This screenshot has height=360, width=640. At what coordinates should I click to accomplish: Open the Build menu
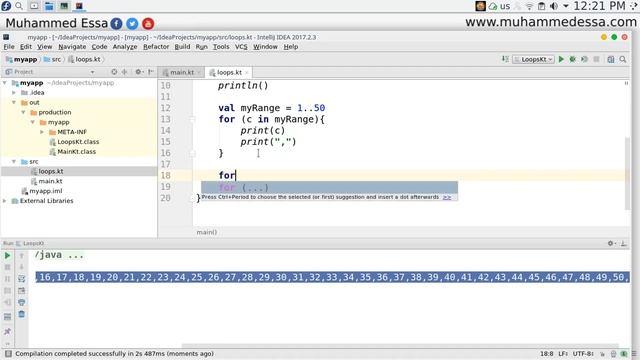coord(182,47)
